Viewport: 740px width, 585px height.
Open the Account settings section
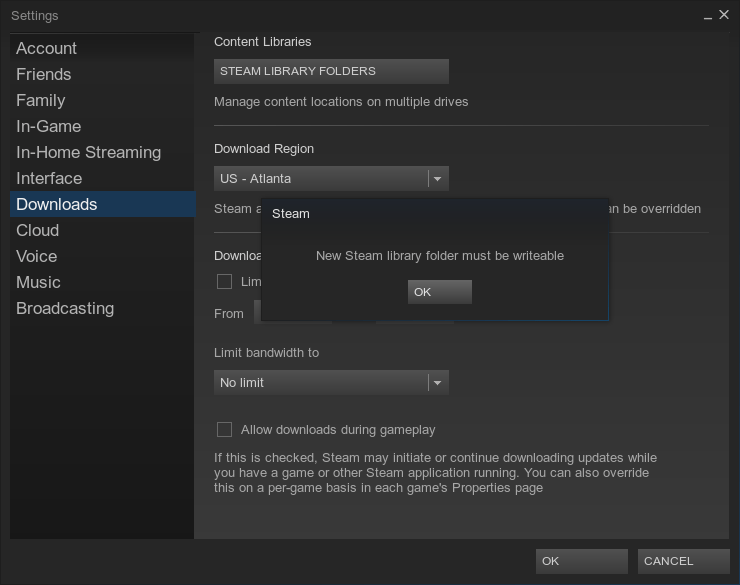coord(102,48)
